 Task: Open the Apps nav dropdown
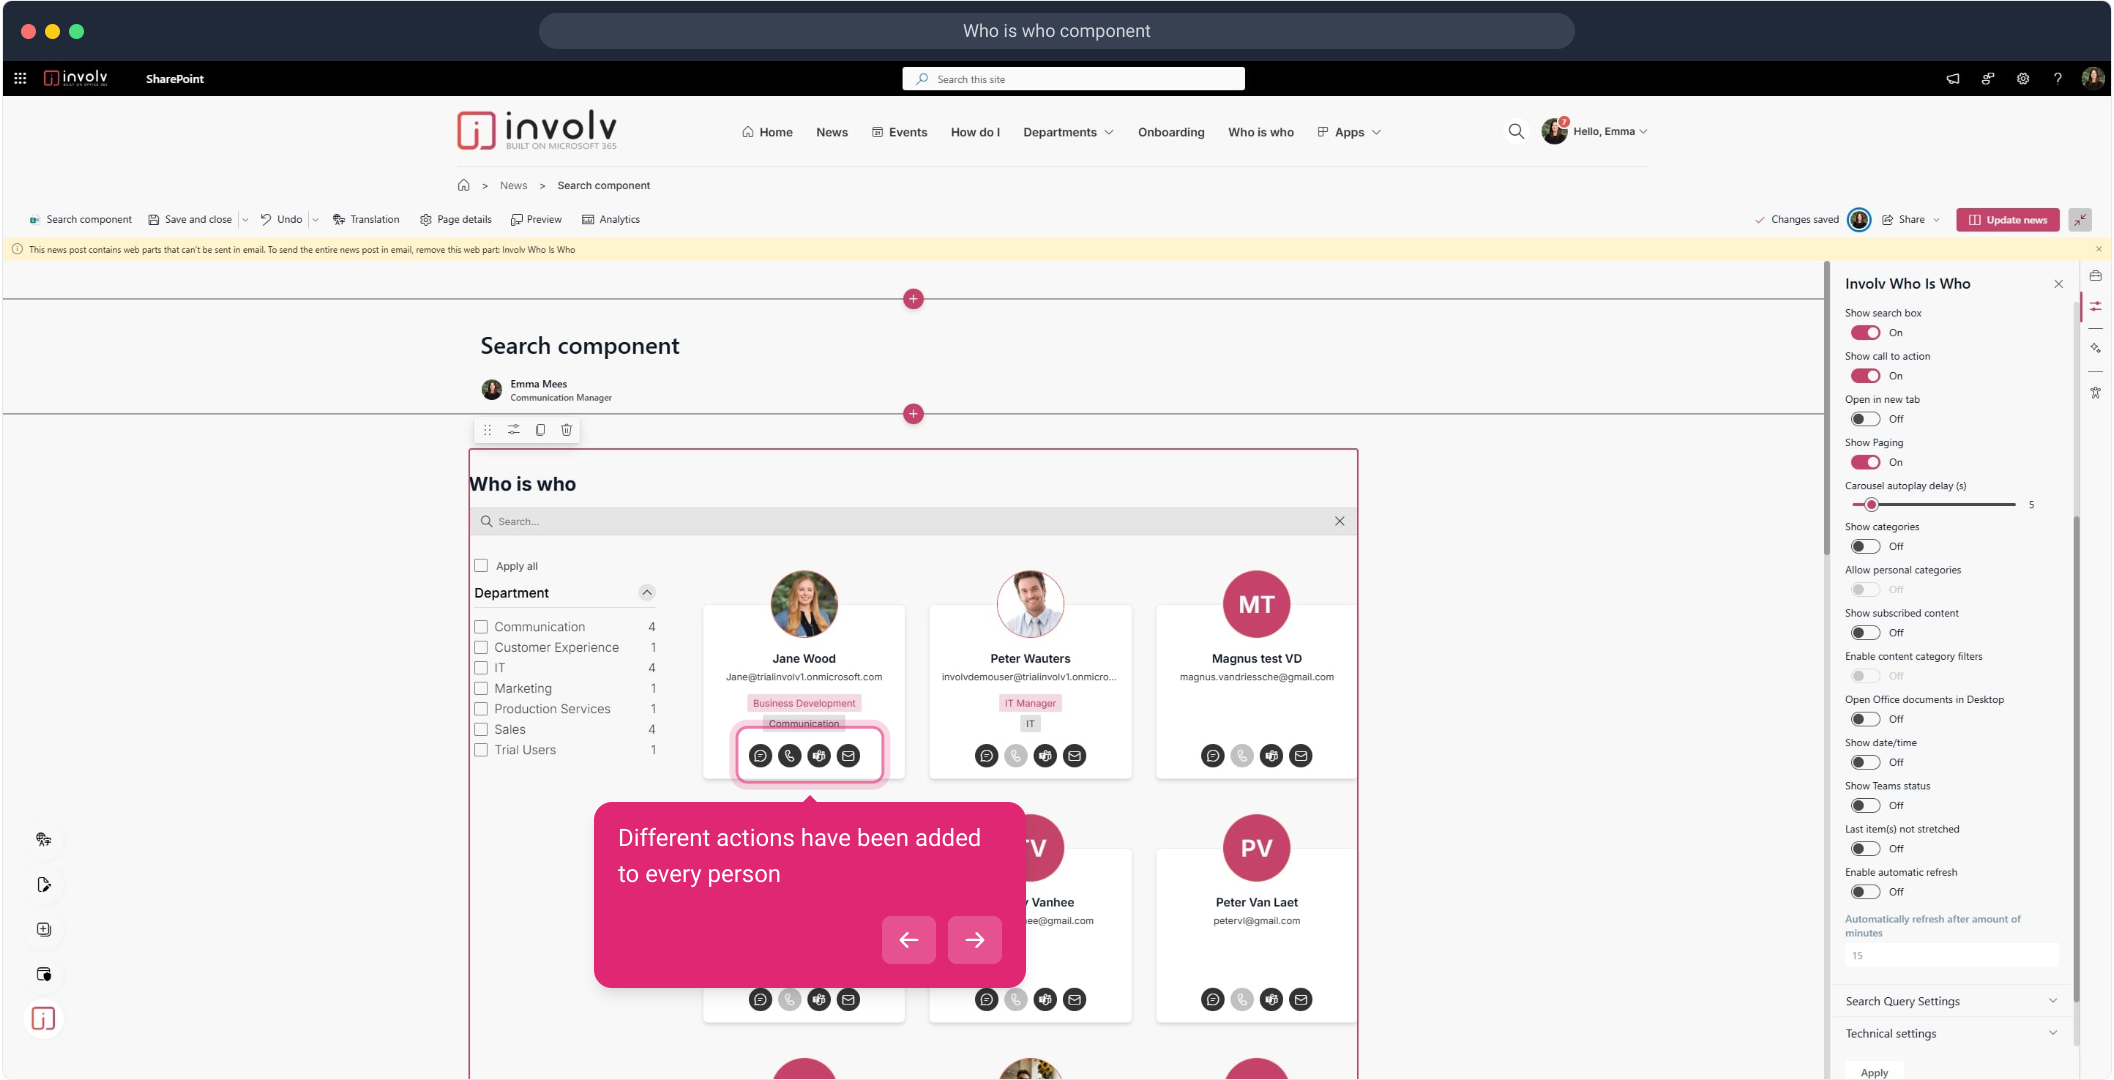[x=1349, y=132]
